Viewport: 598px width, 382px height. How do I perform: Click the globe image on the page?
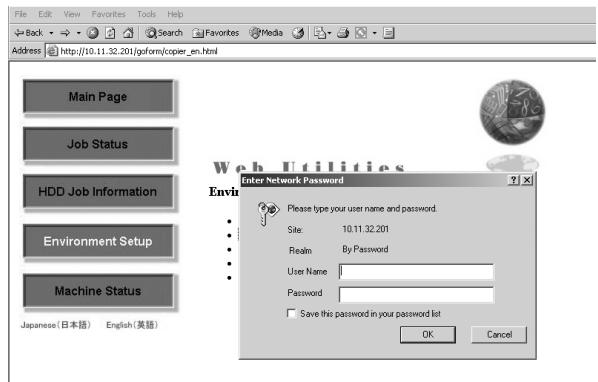pos(512,112)
